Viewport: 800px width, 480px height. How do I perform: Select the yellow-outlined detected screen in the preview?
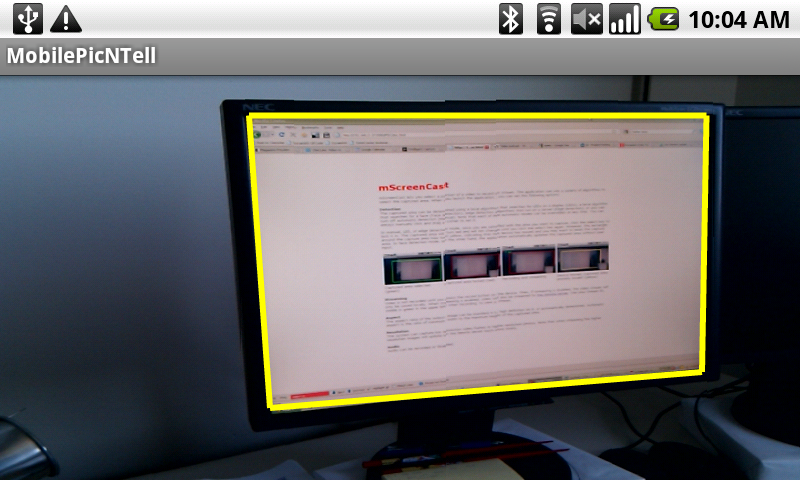(x=480, y=260)
